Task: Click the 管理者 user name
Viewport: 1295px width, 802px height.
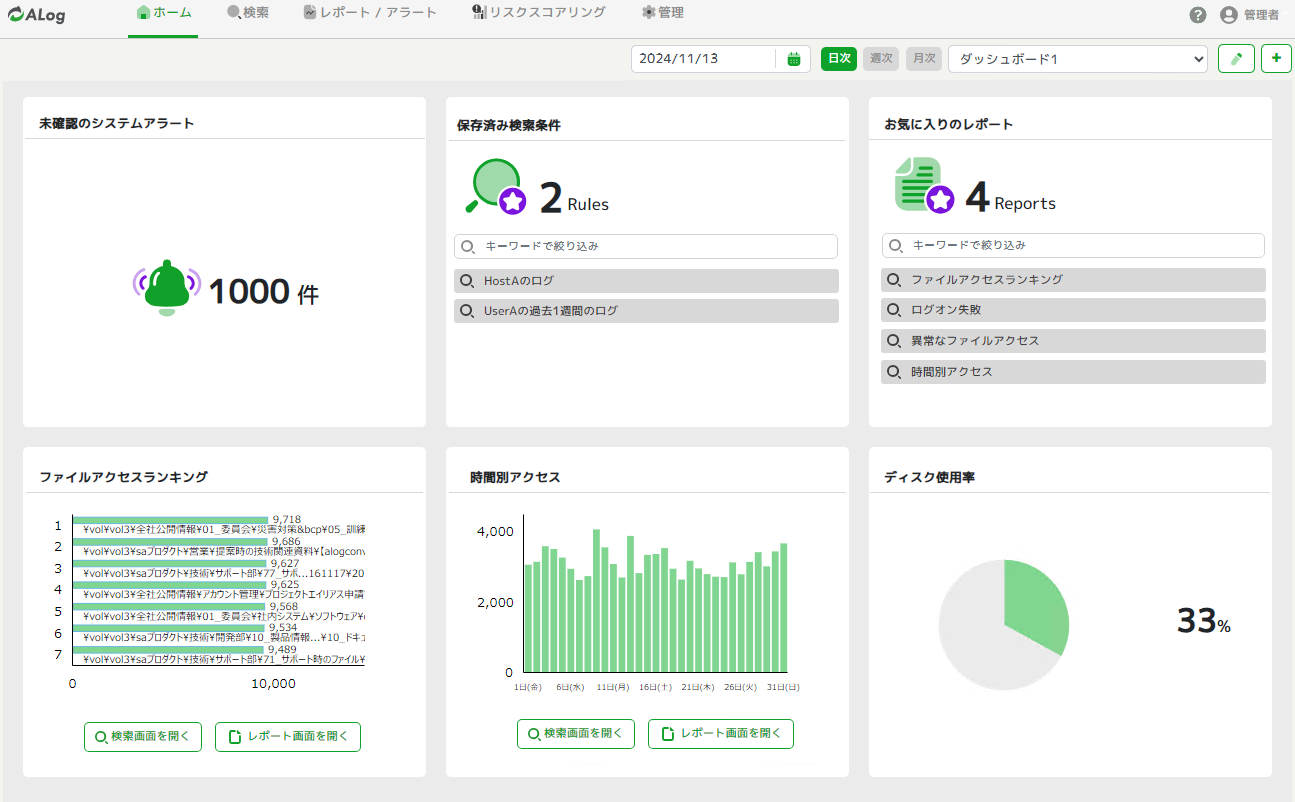Action: point(1261,15)
